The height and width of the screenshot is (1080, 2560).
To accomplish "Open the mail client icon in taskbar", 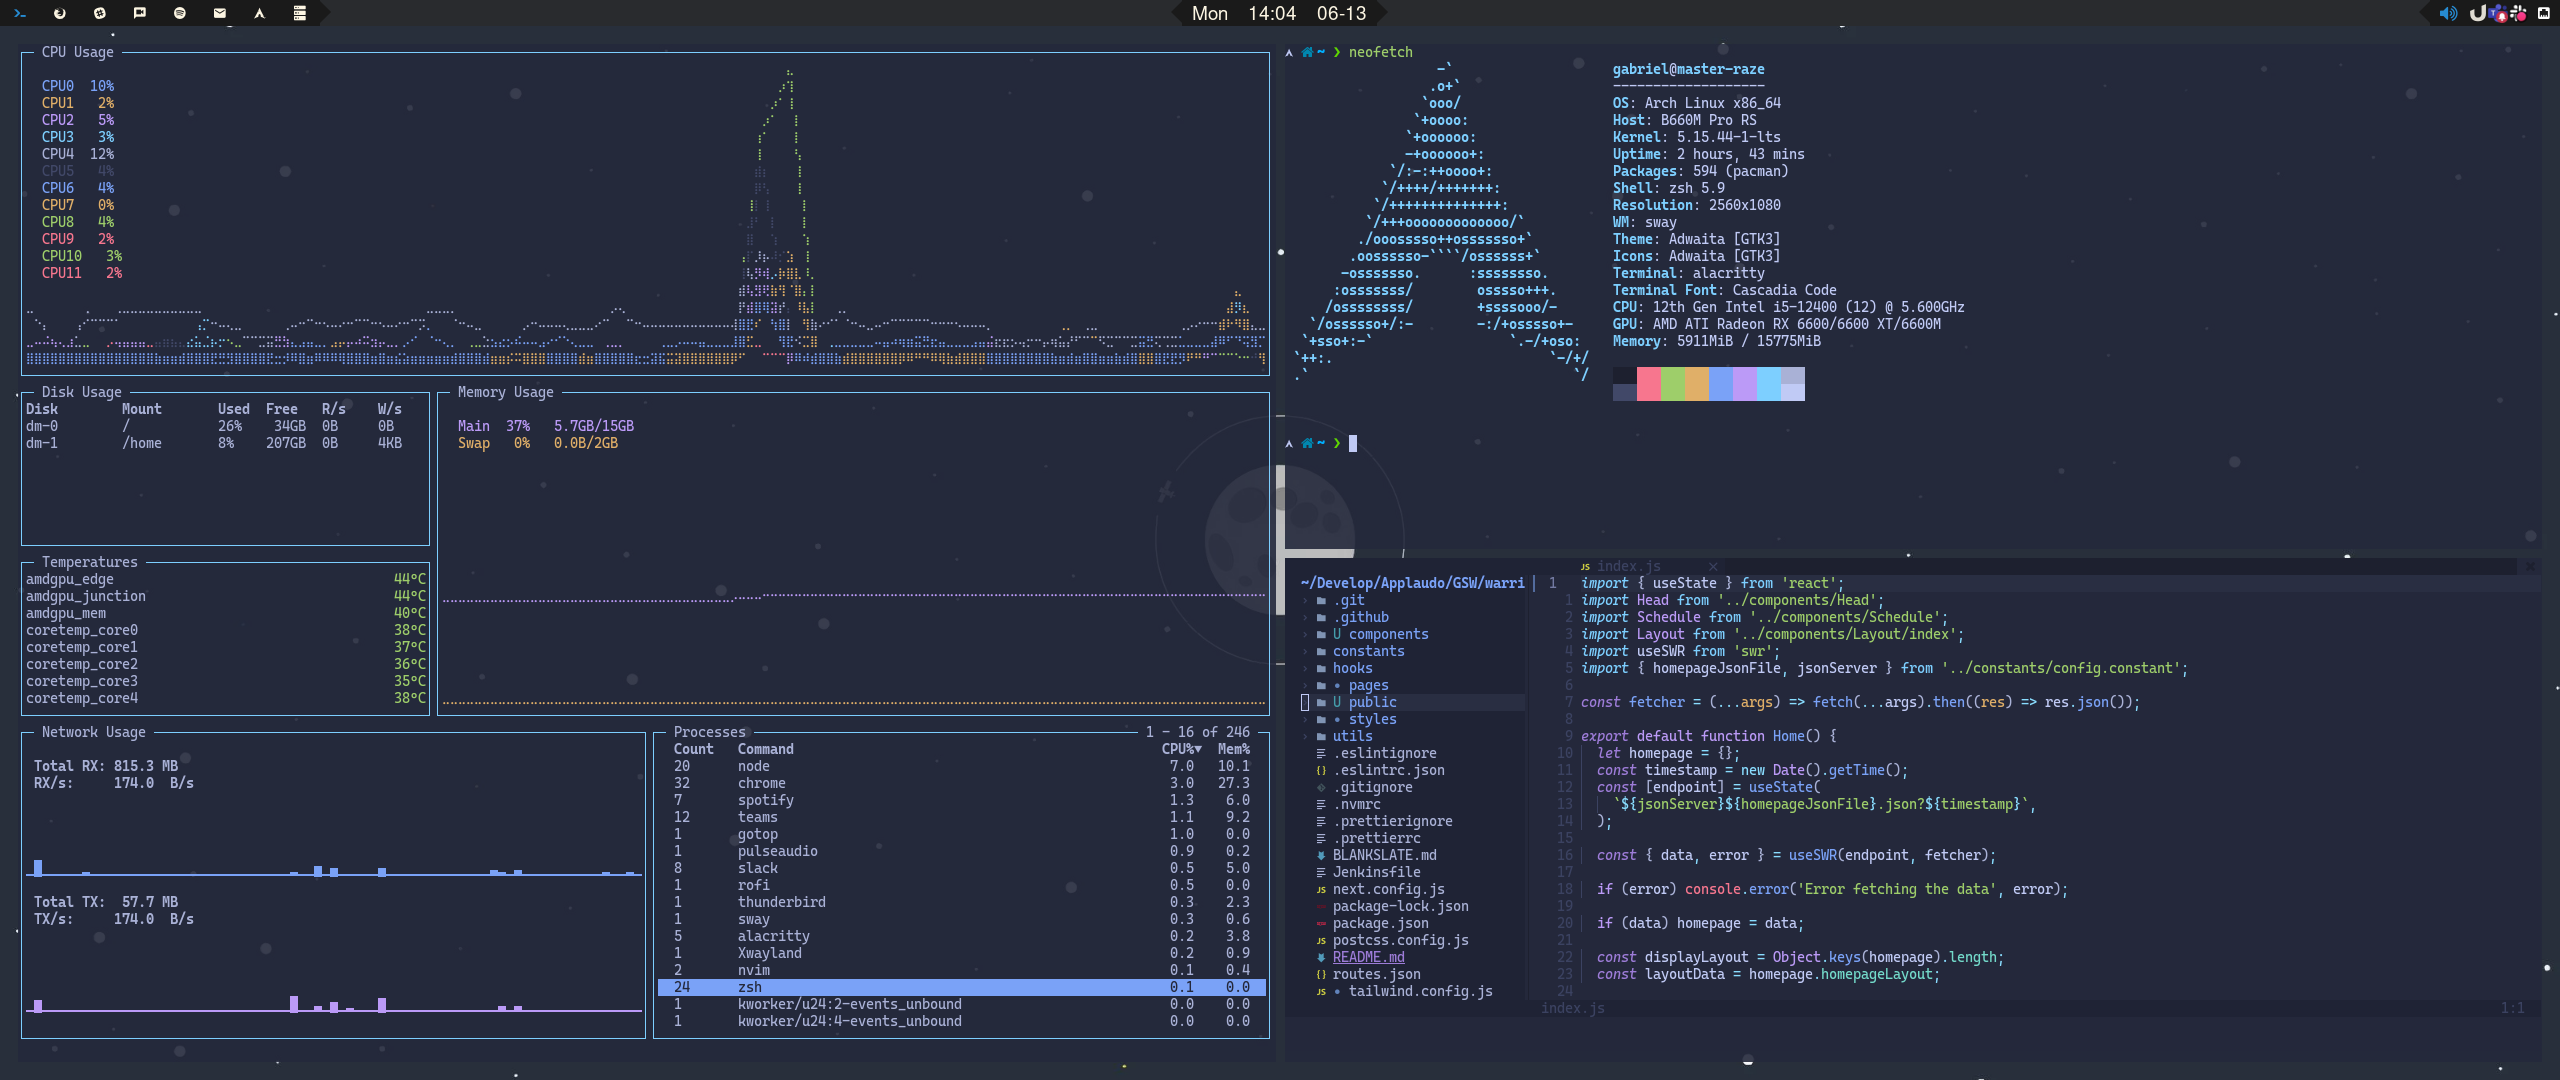I will point(219,14).
